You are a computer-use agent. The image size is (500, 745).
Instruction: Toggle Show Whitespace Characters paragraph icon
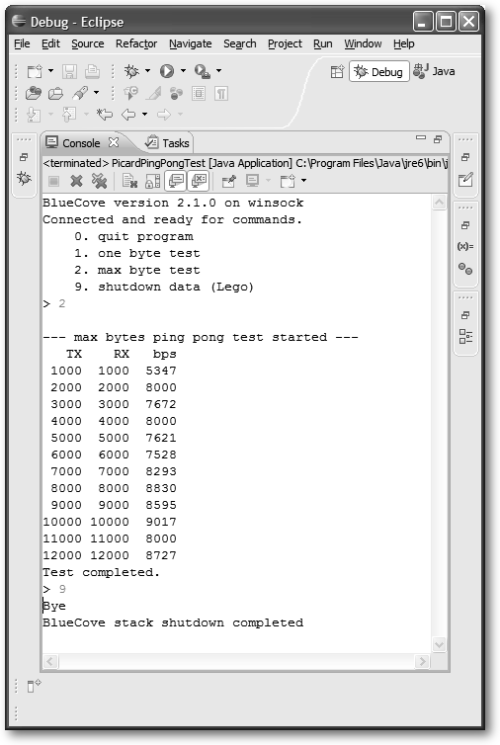[x=221, y=94]
